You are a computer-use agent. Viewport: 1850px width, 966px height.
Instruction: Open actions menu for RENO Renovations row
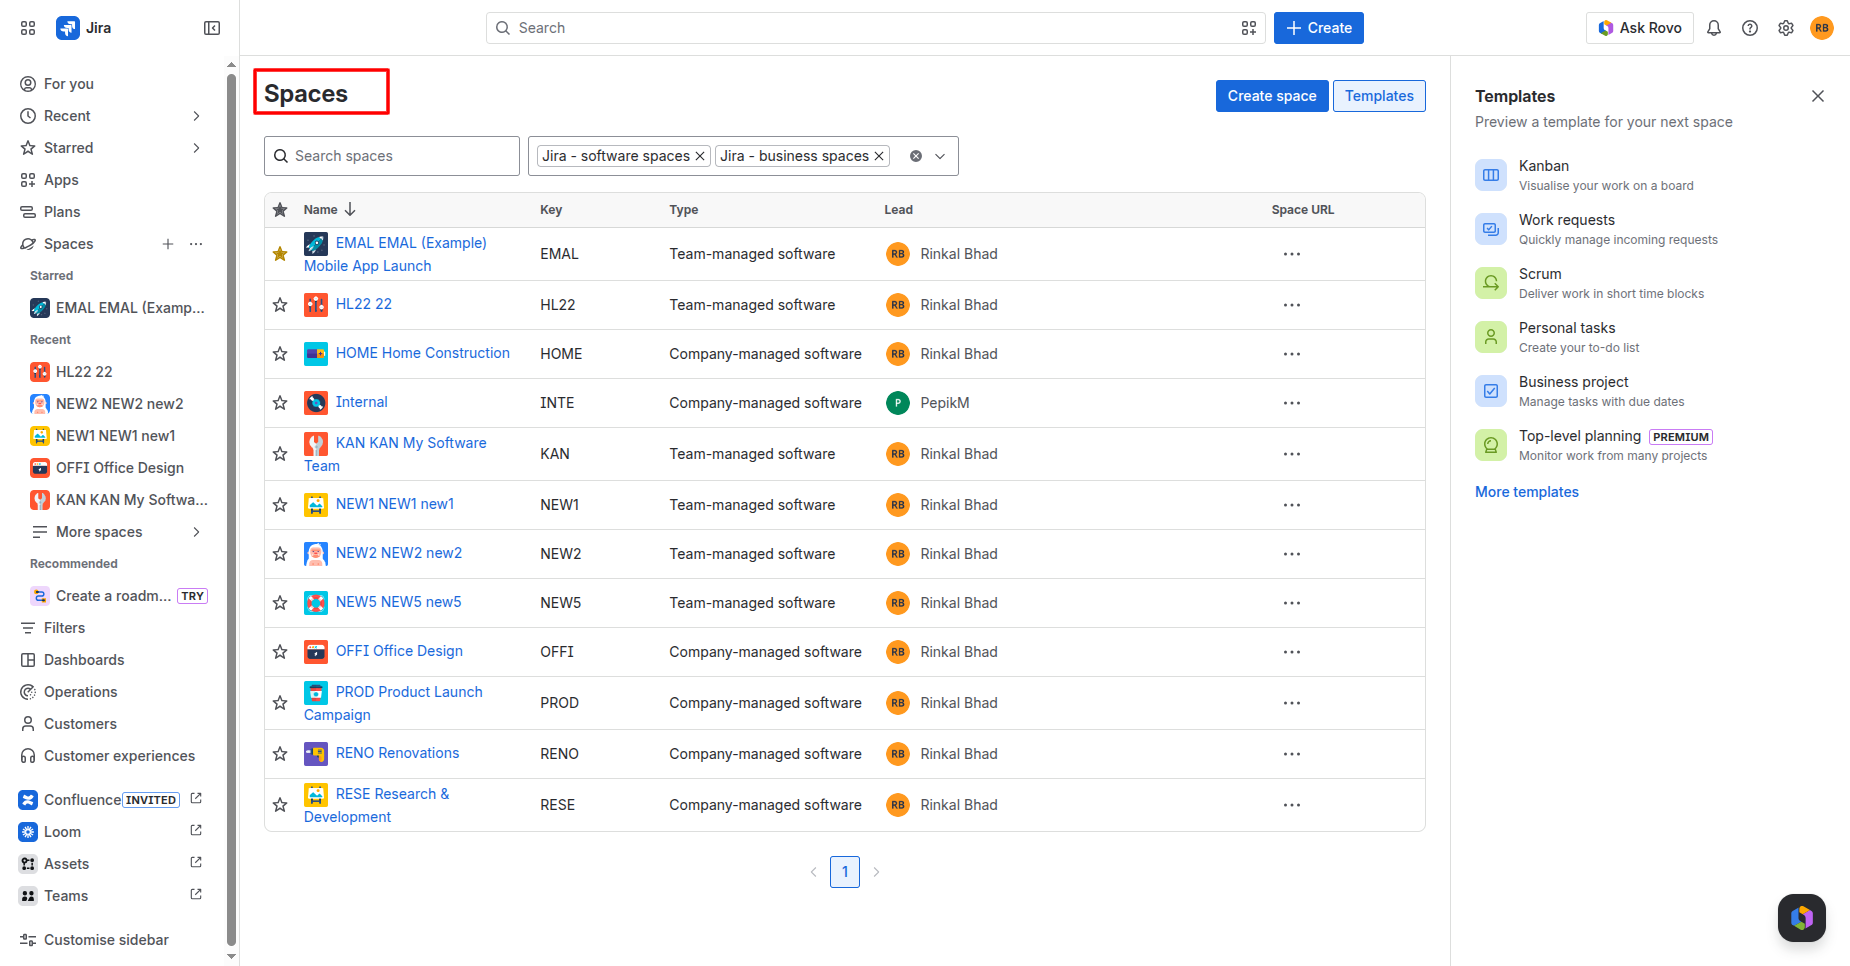tap(1292, 754)
